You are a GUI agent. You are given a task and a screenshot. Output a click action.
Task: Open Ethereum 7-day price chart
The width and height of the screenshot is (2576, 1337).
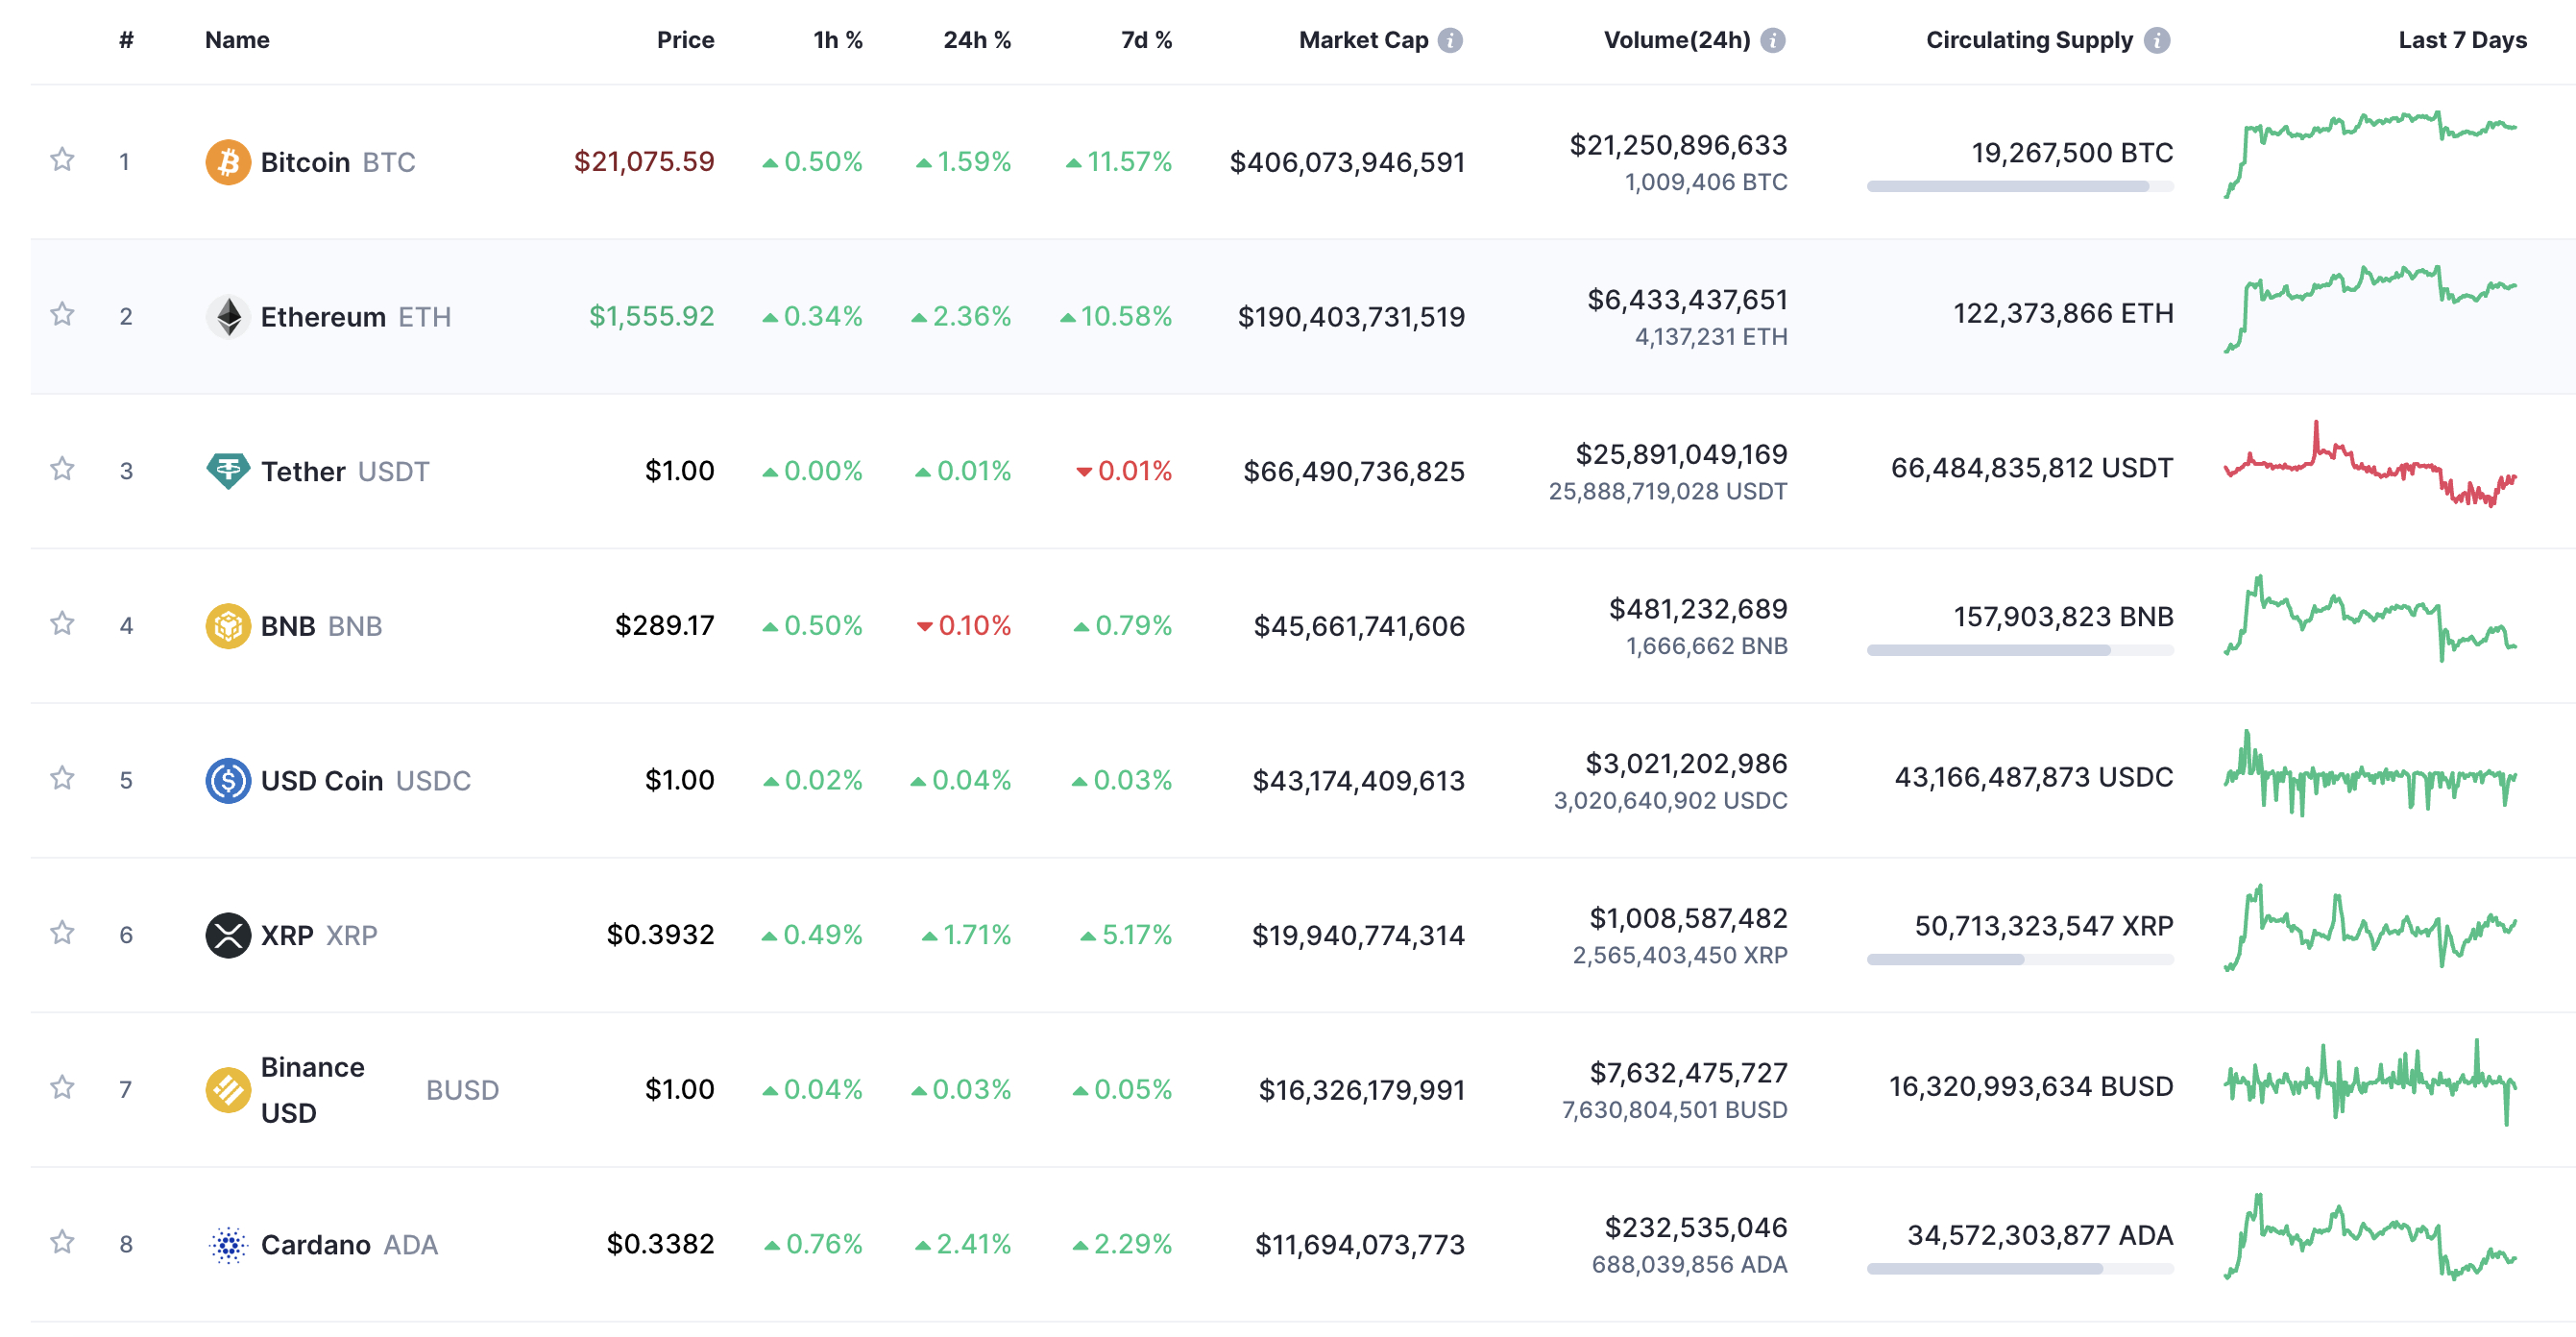point(2370,309)
